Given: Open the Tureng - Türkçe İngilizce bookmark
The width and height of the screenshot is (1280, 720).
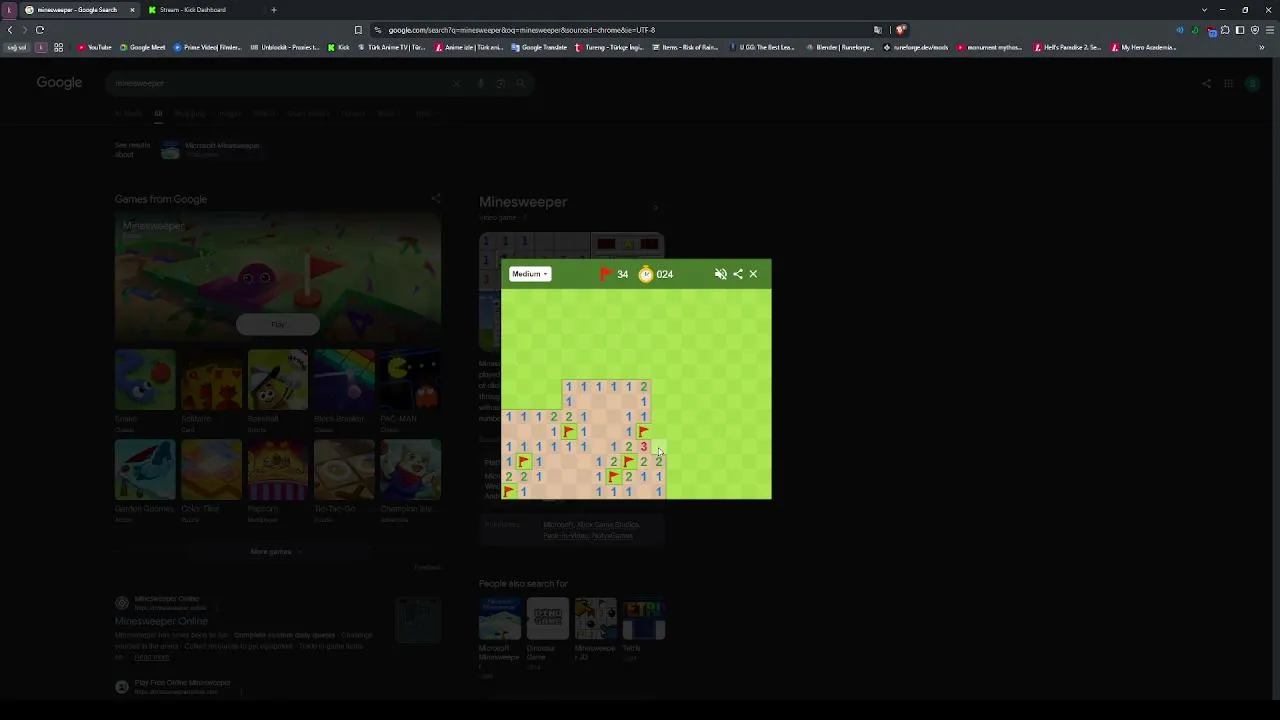Looking at the screenshot, I should pos(610,47).
